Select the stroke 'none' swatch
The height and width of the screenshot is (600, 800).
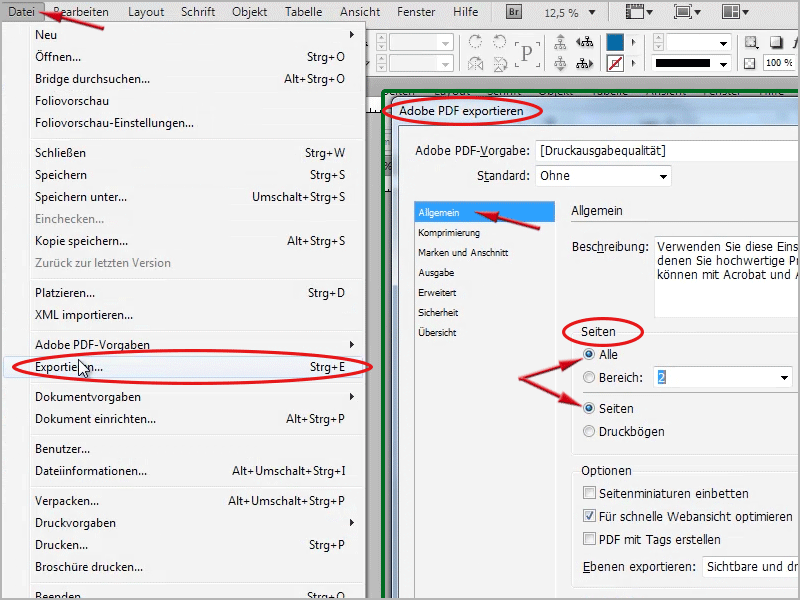(x=615, y=64)
